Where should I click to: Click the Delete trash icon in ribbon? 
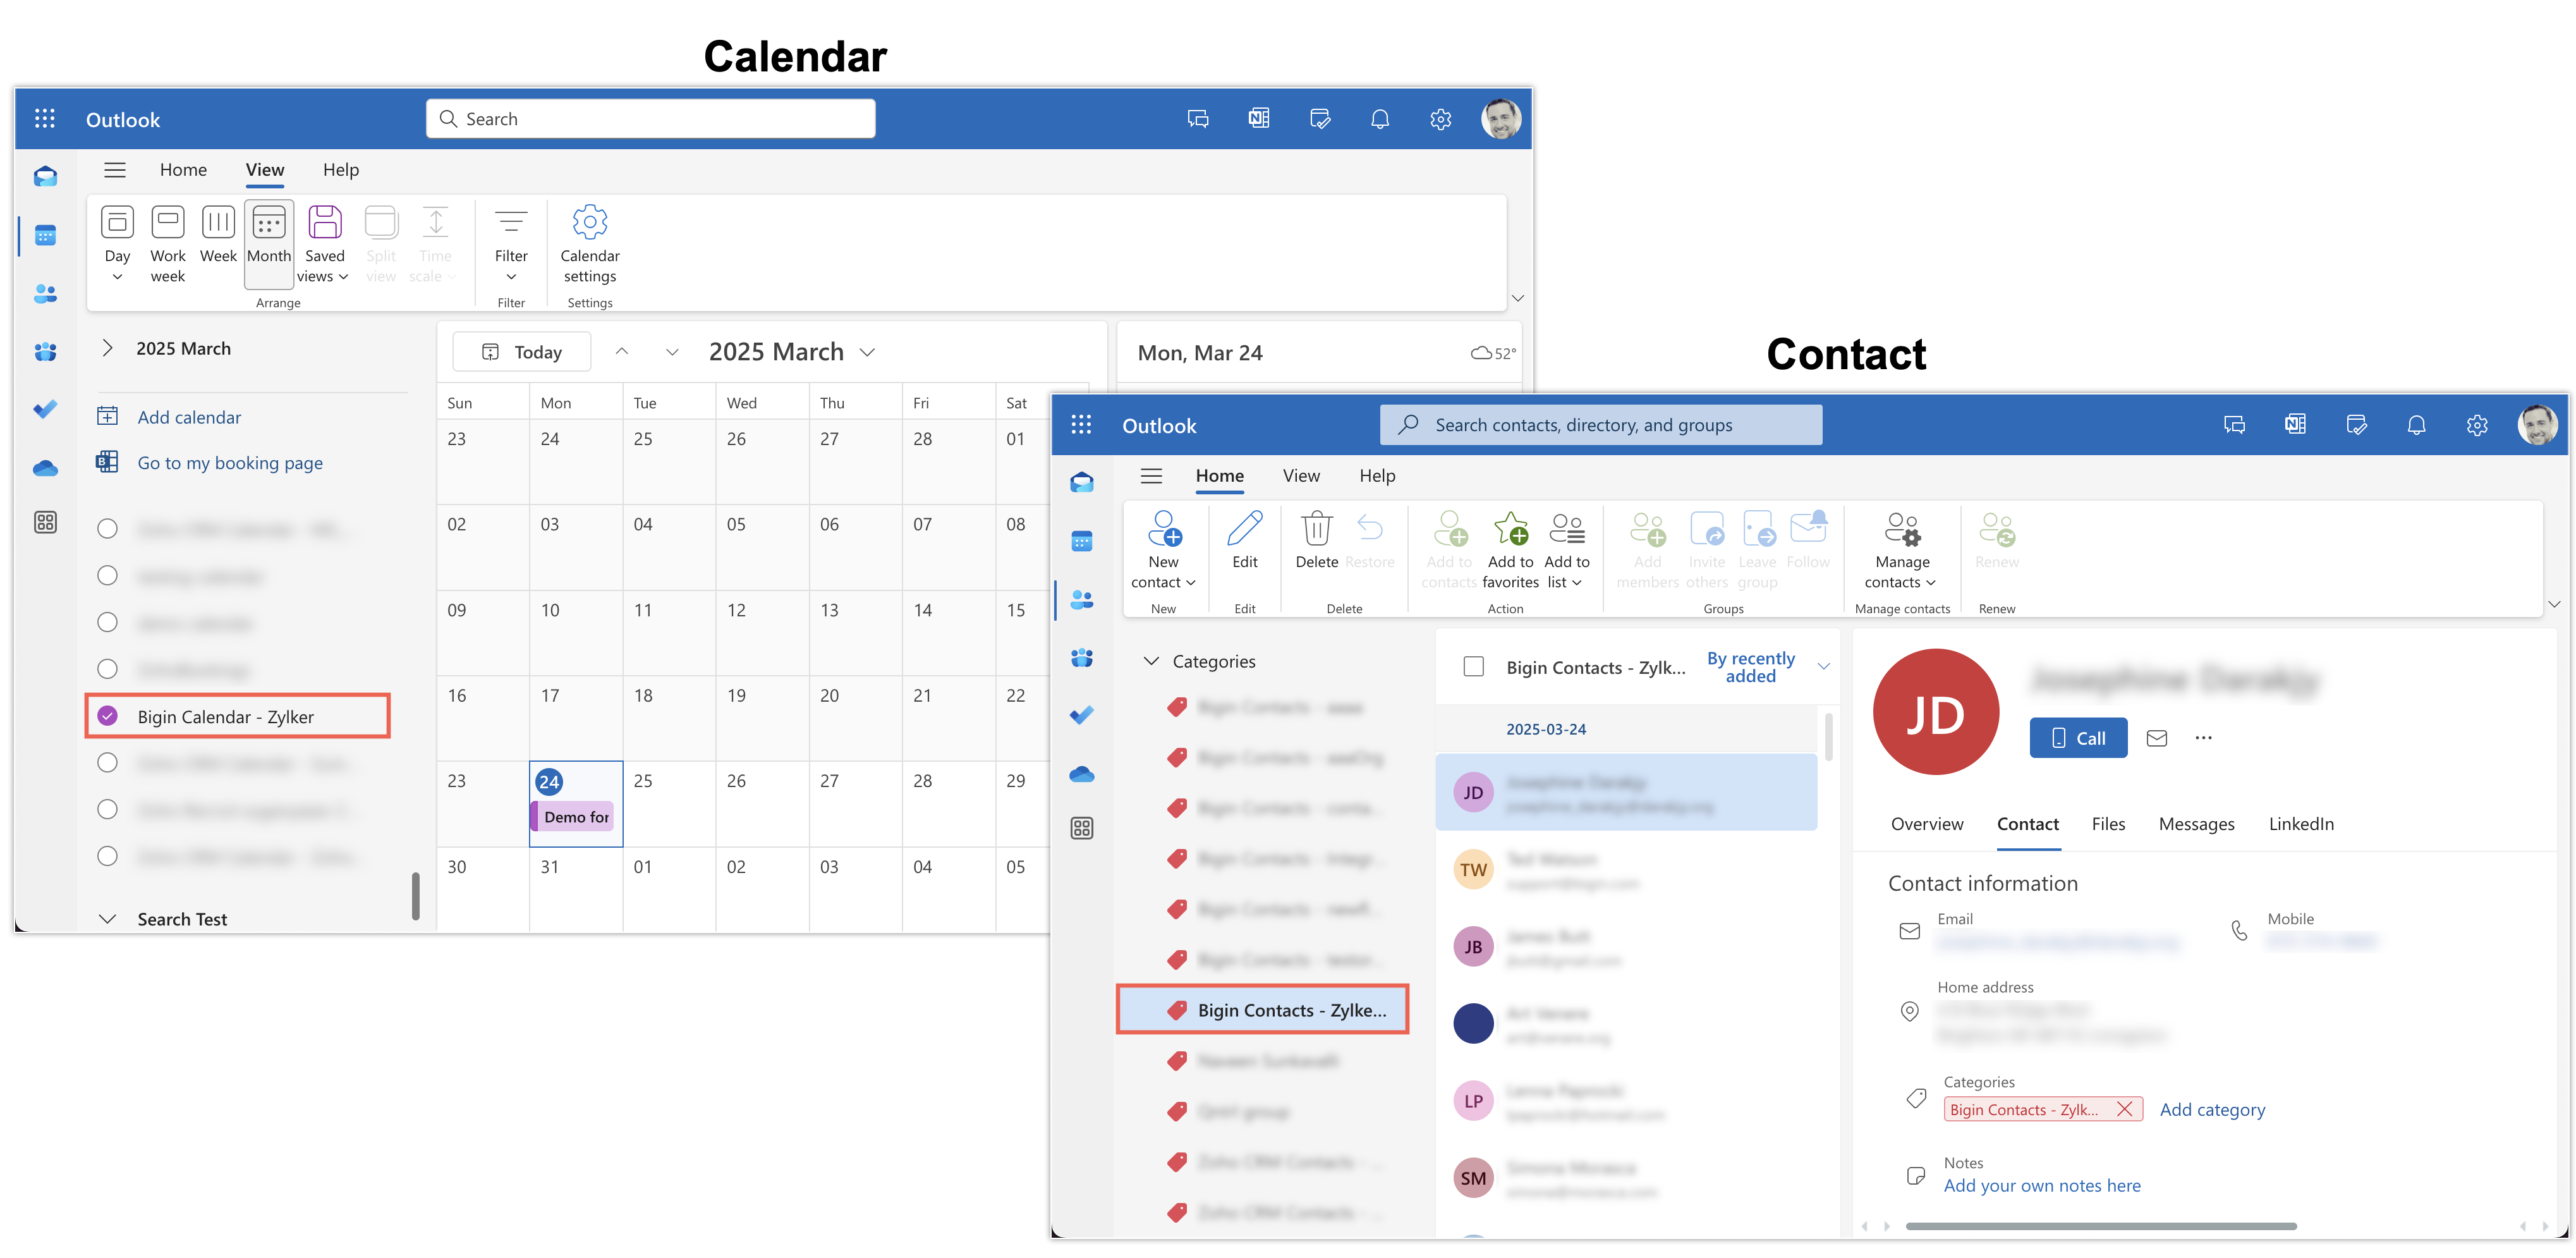(1316, 530)
